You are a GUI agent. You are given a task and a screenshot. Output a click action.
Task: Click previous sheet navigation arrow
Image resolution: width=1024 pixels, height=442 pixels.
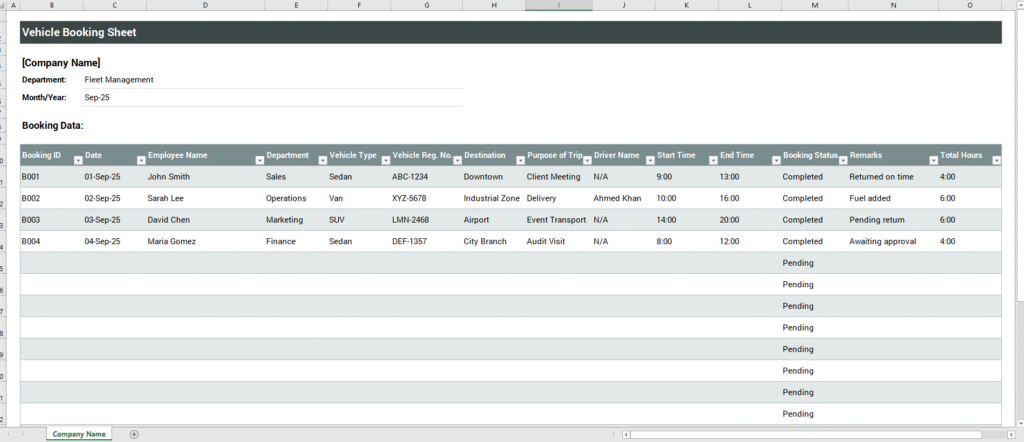[10, 434]
